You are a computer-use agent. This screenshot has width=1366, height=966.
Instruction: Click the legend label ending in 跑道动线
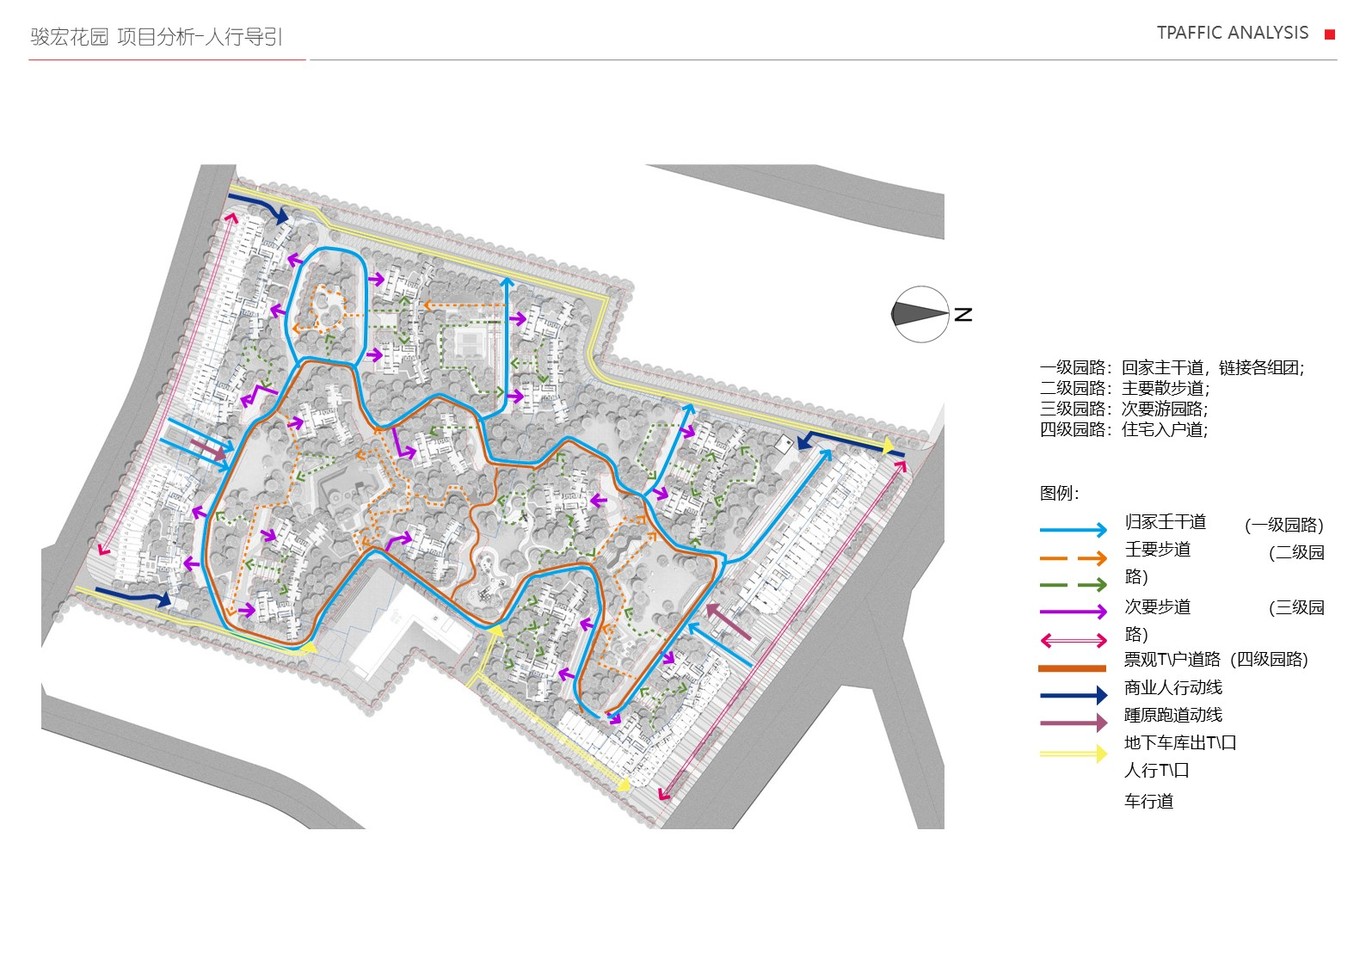(x=1173, y=715)
